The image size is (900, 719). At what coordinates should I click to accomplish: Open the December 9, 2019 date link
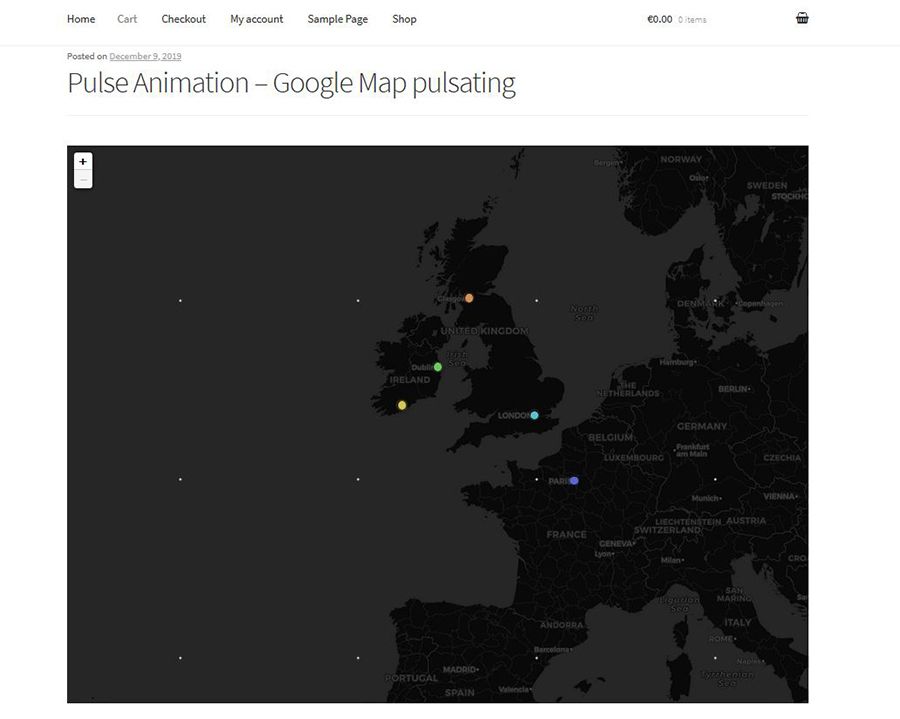click(145, 56)
